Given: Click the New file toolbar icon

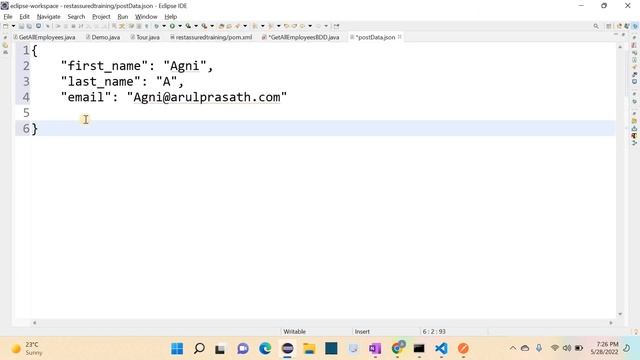Looking at the screenshot, I should coord(6,26).
